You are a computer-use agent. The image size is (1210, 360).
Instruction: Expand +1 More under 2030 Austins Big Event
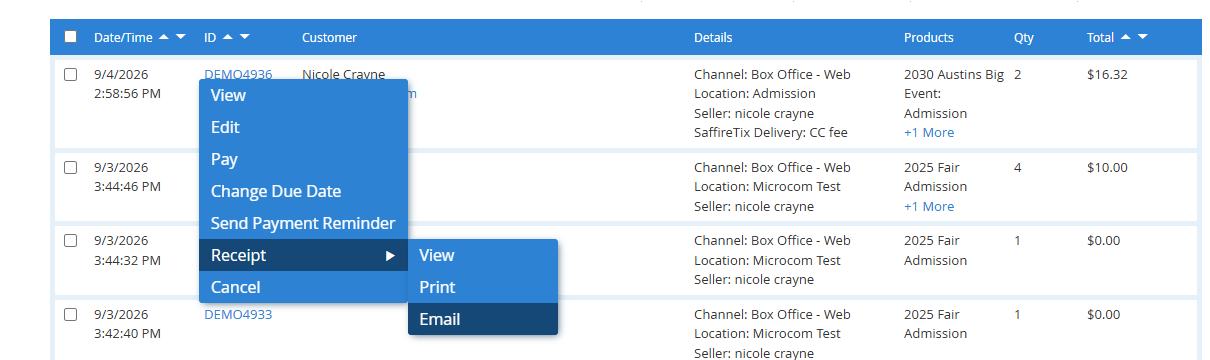point(929,132)
